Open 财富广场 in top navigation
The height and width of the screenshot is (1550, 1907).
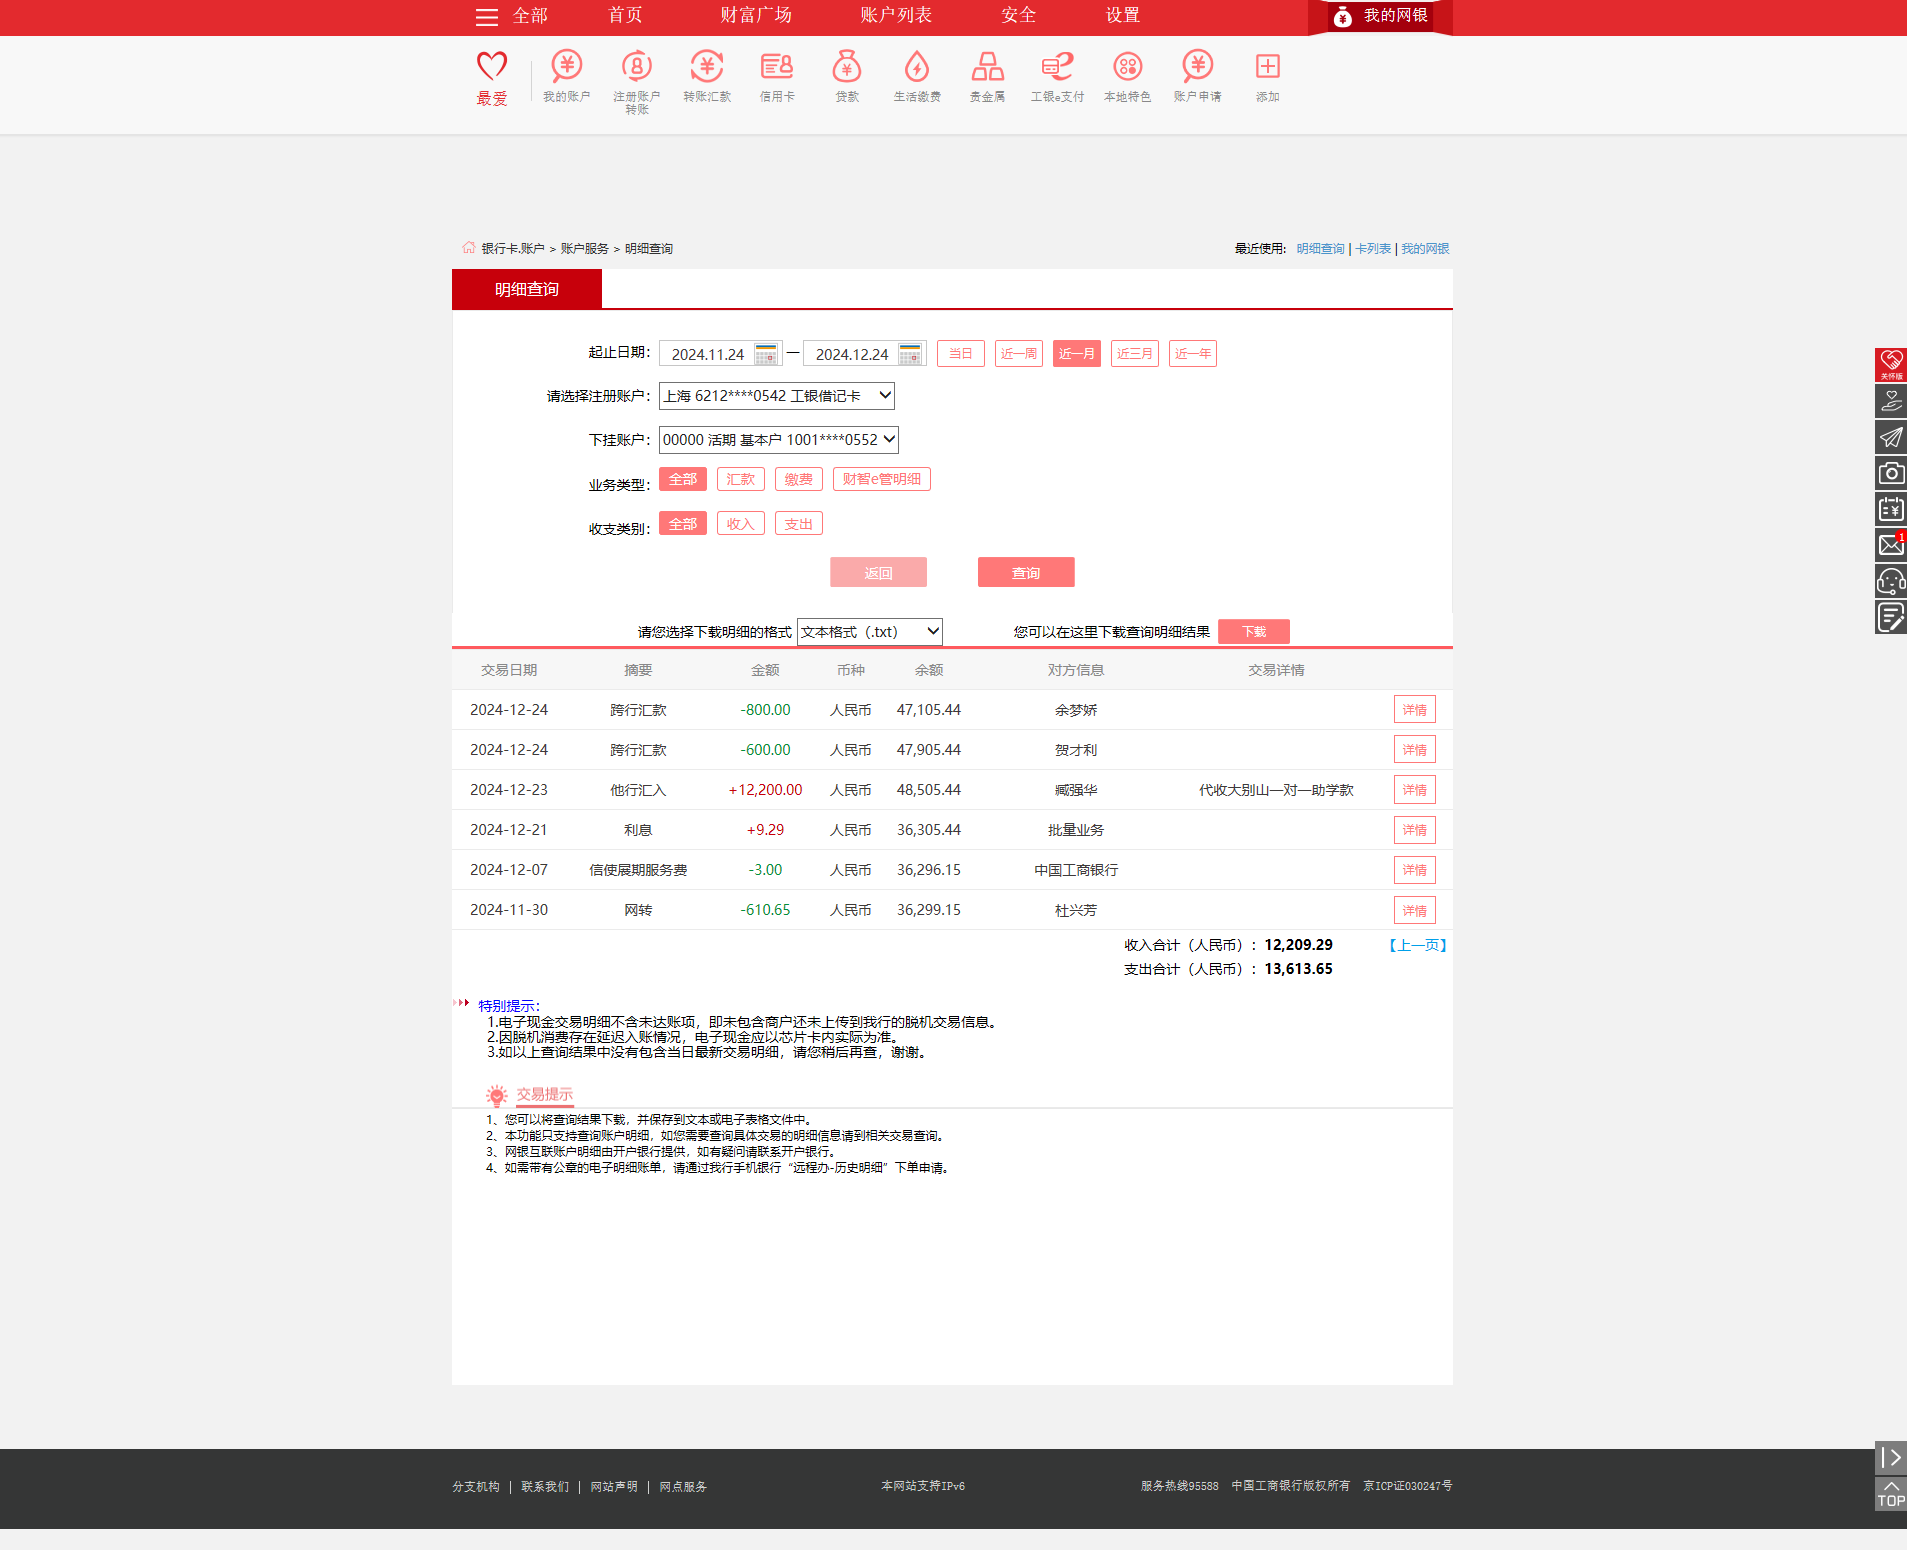coord(756,15)
